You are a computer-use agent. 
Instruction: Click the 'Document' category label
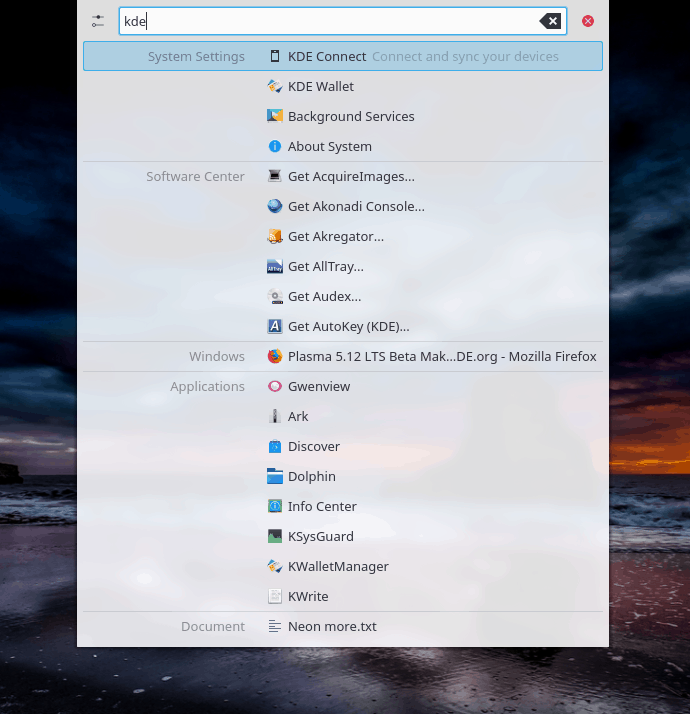tap(213, 627)
